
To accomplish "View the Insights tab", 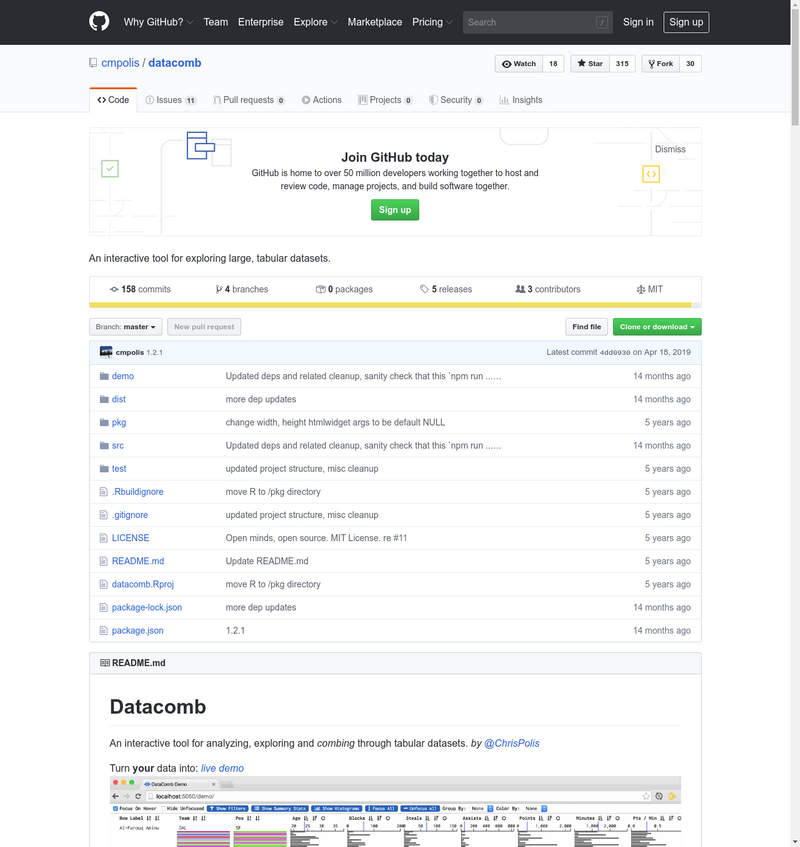I will (x=521, y=100).
